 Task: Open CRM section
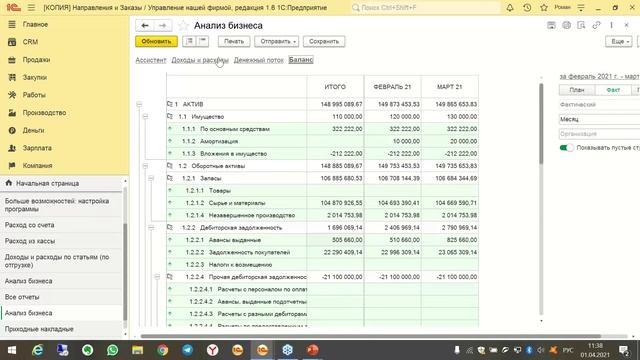coord(30,42)
